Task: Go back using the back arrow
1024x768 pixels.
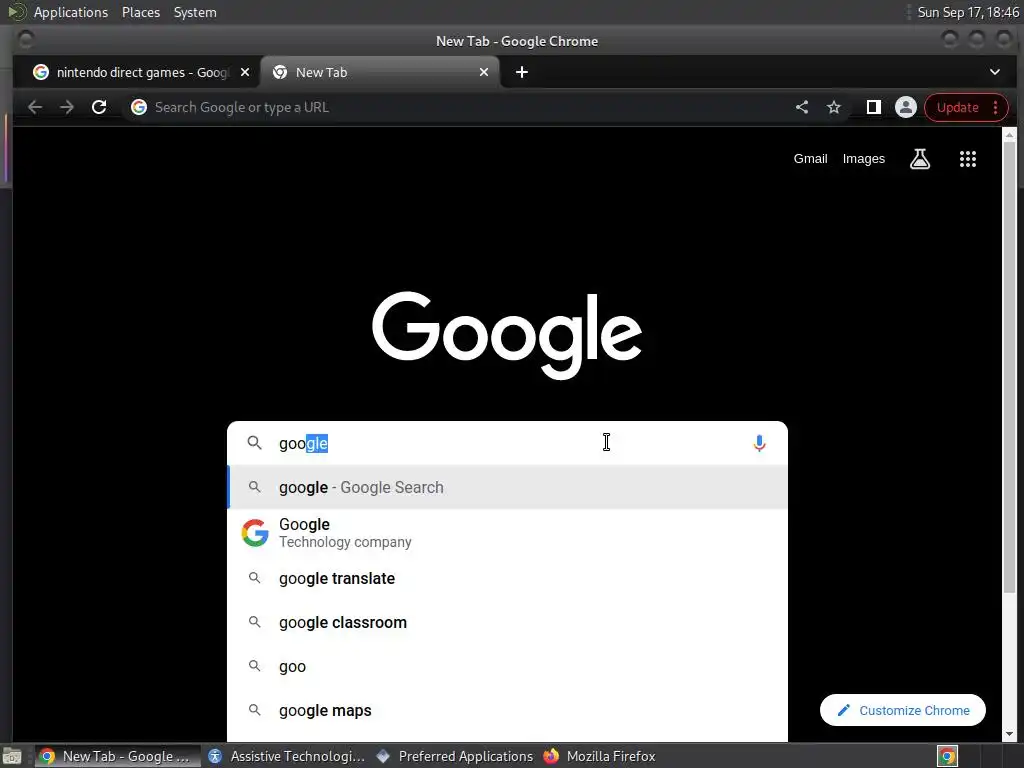Action: click(35, 107)
